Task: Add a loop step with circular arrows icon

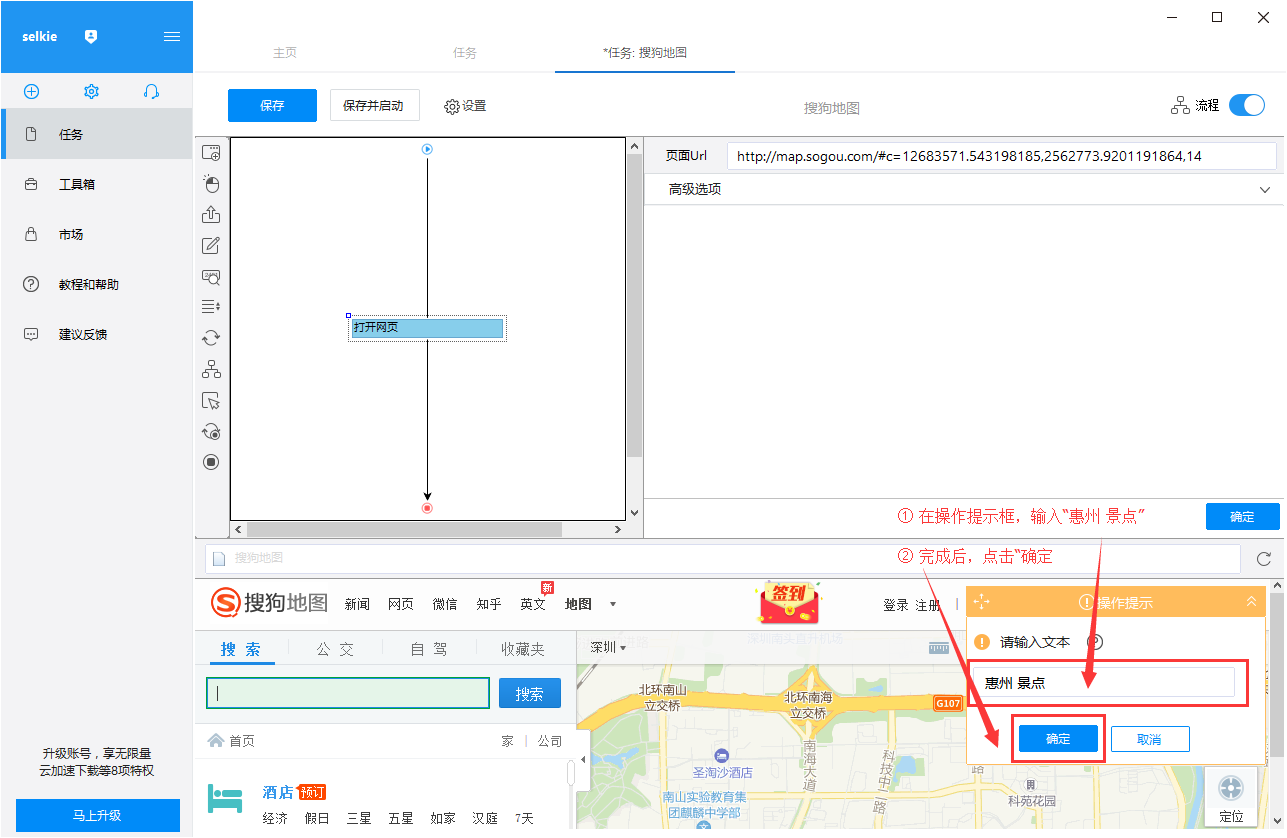Action: click(211, 338)
